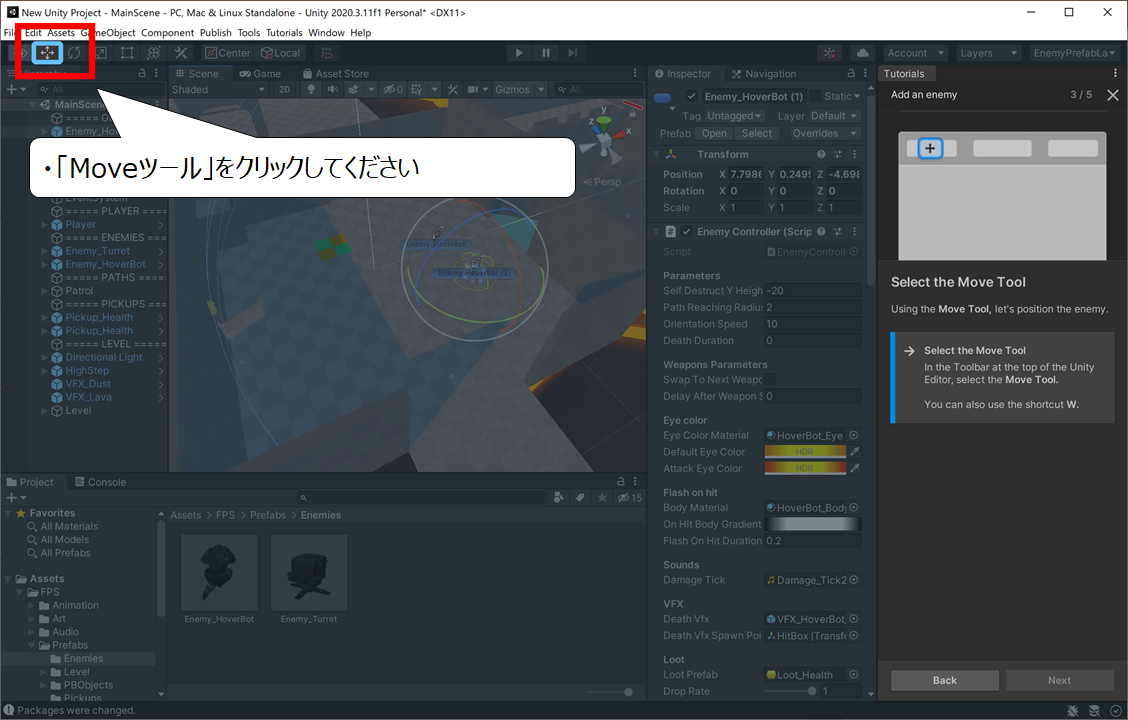Open the Animation folder in Project

point(75,606)
